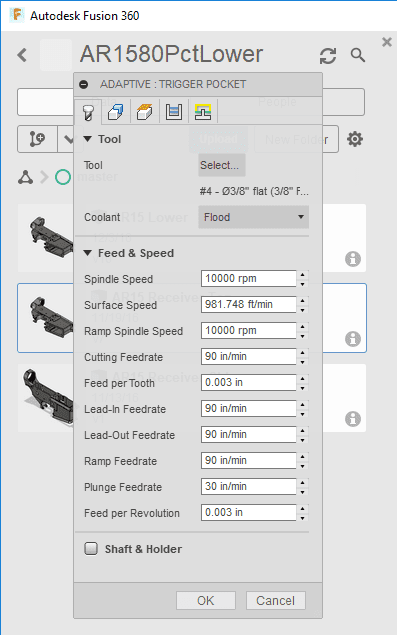
Task: Click the Fusion 360 app icon
Action: (17, 15)
